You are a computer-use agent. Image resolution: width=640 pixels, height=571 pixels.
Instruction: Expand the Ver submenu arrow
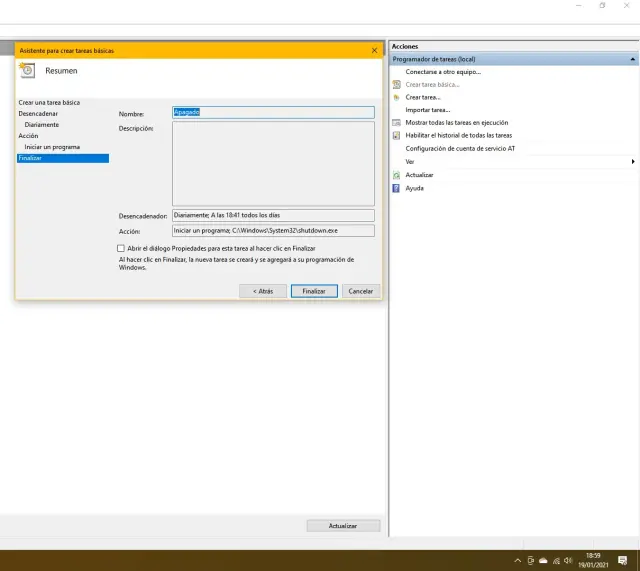633,161
